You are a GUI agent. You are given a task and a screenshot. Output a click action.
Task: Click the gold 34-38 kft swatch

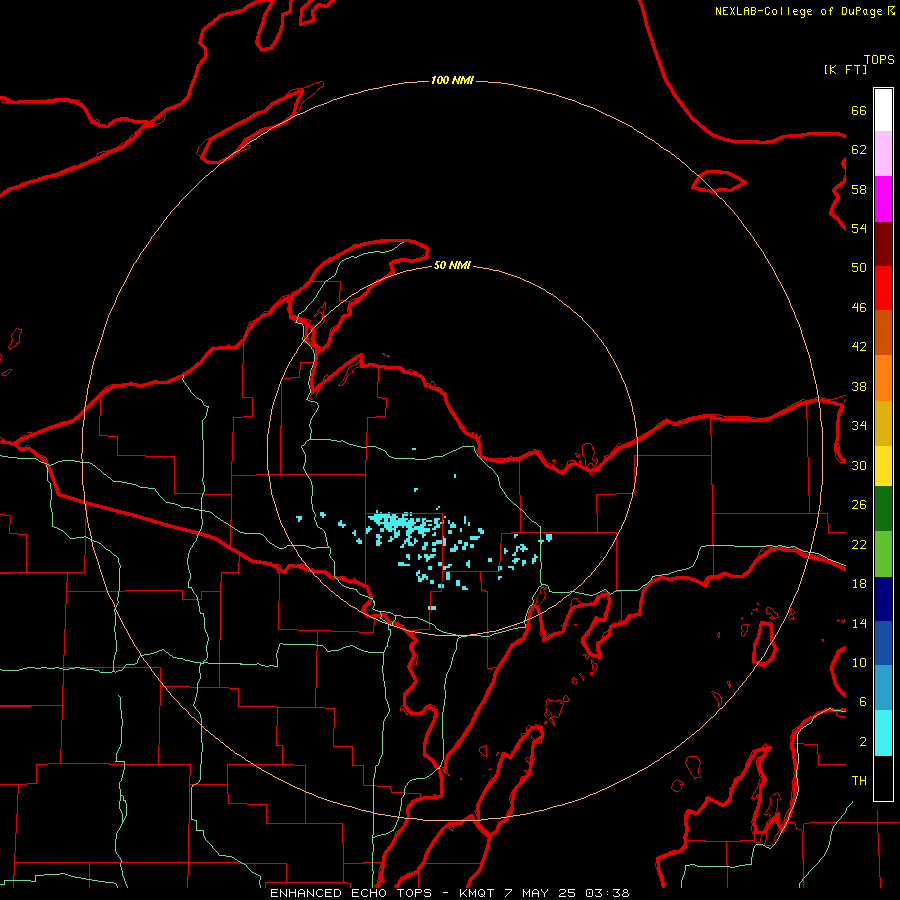click(x=883, y=423)
